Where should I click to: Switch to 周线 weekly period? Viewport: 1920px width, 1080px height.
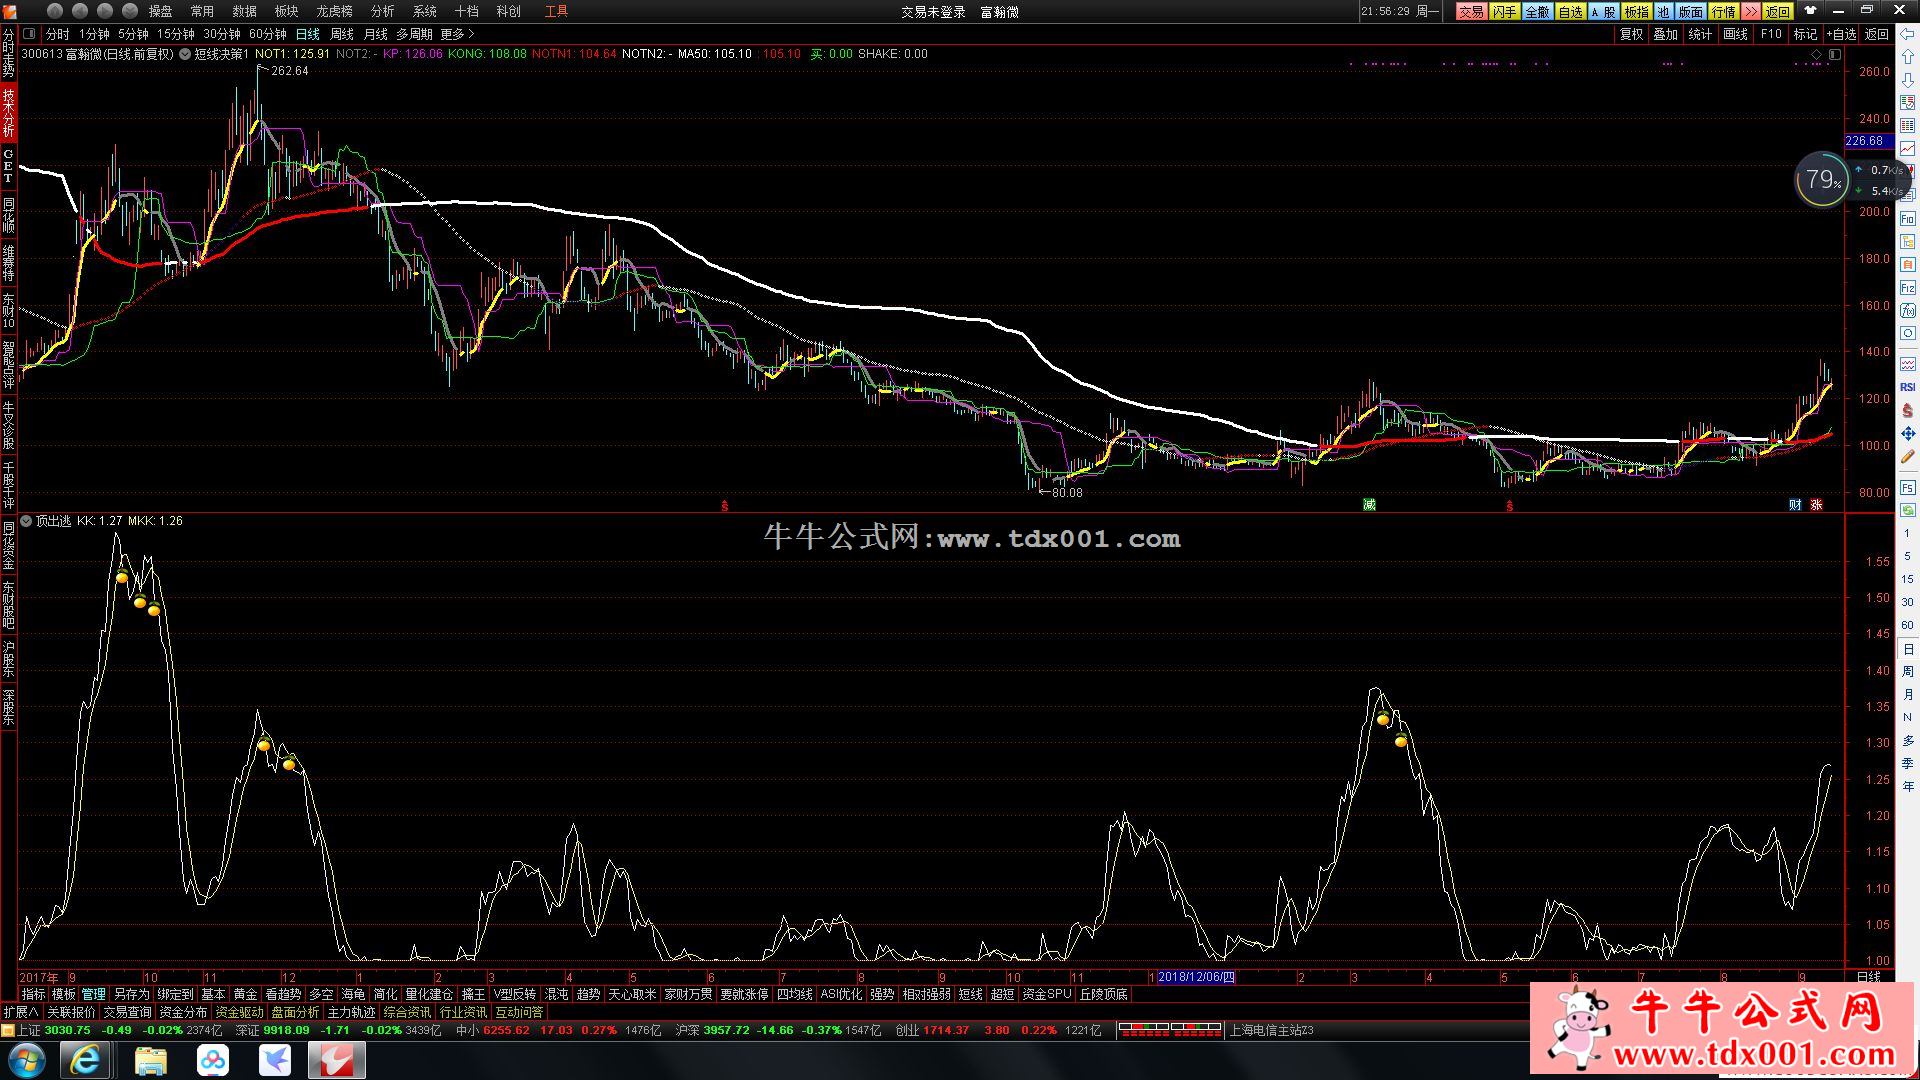coord(342,34)
